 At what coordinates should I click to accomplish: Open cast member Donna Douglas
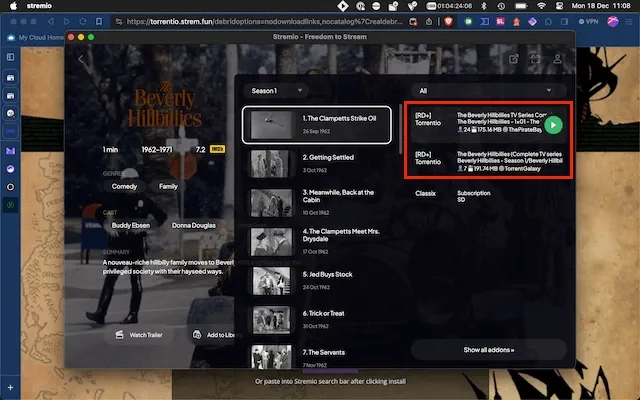click(x=193, y=226)
